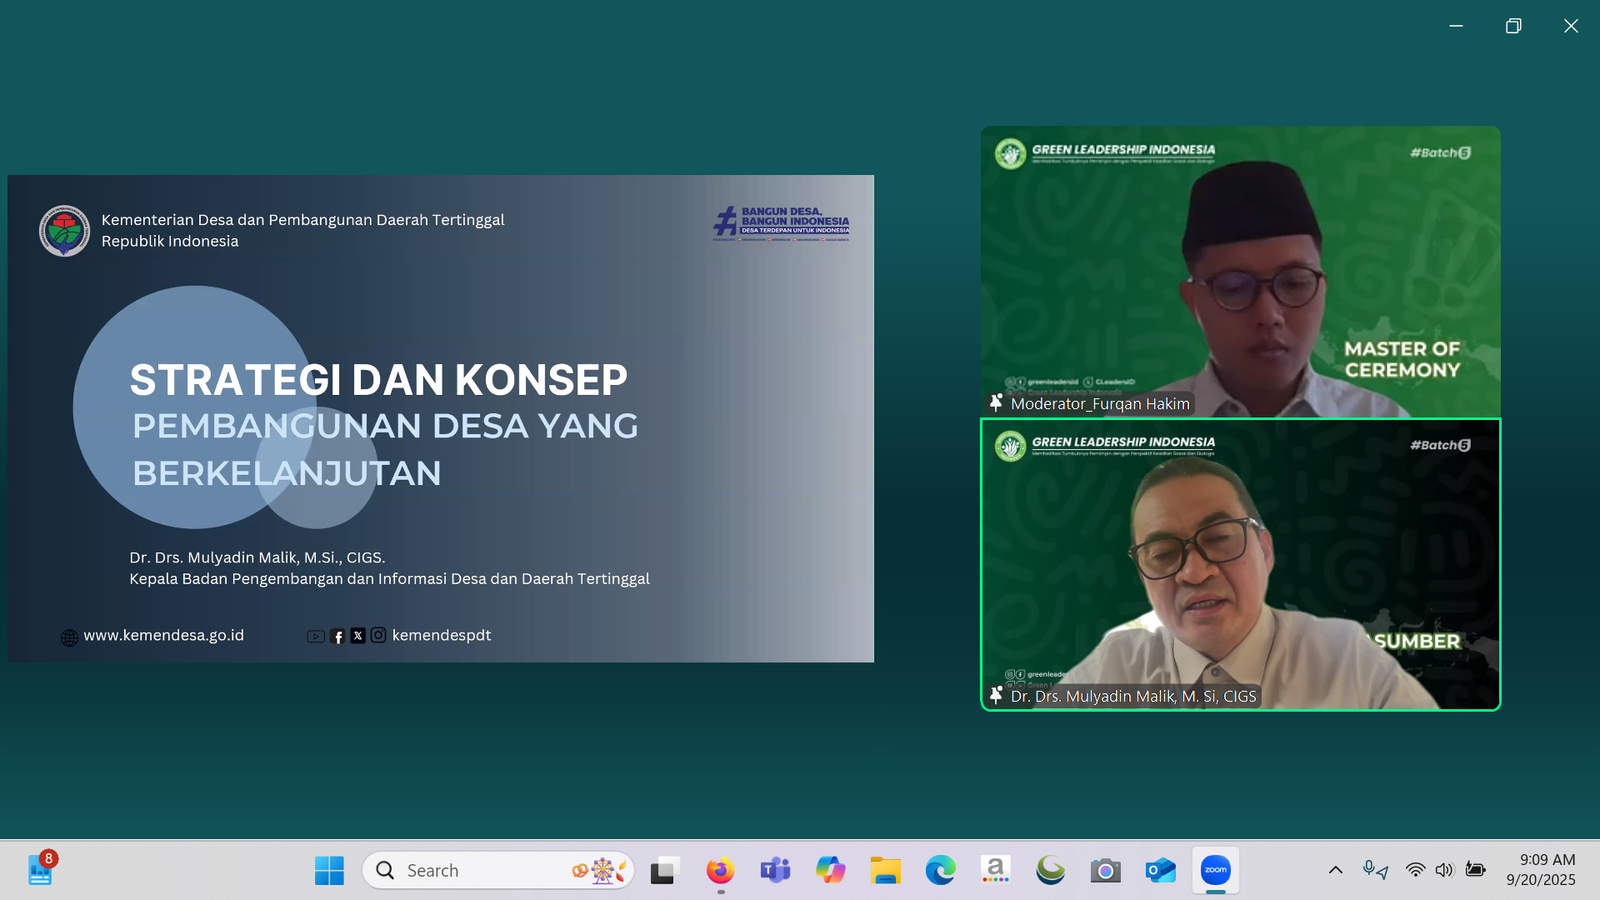Click the battery status icon
Screen dimensions: 1600x900
click(x=1475, y=870)
